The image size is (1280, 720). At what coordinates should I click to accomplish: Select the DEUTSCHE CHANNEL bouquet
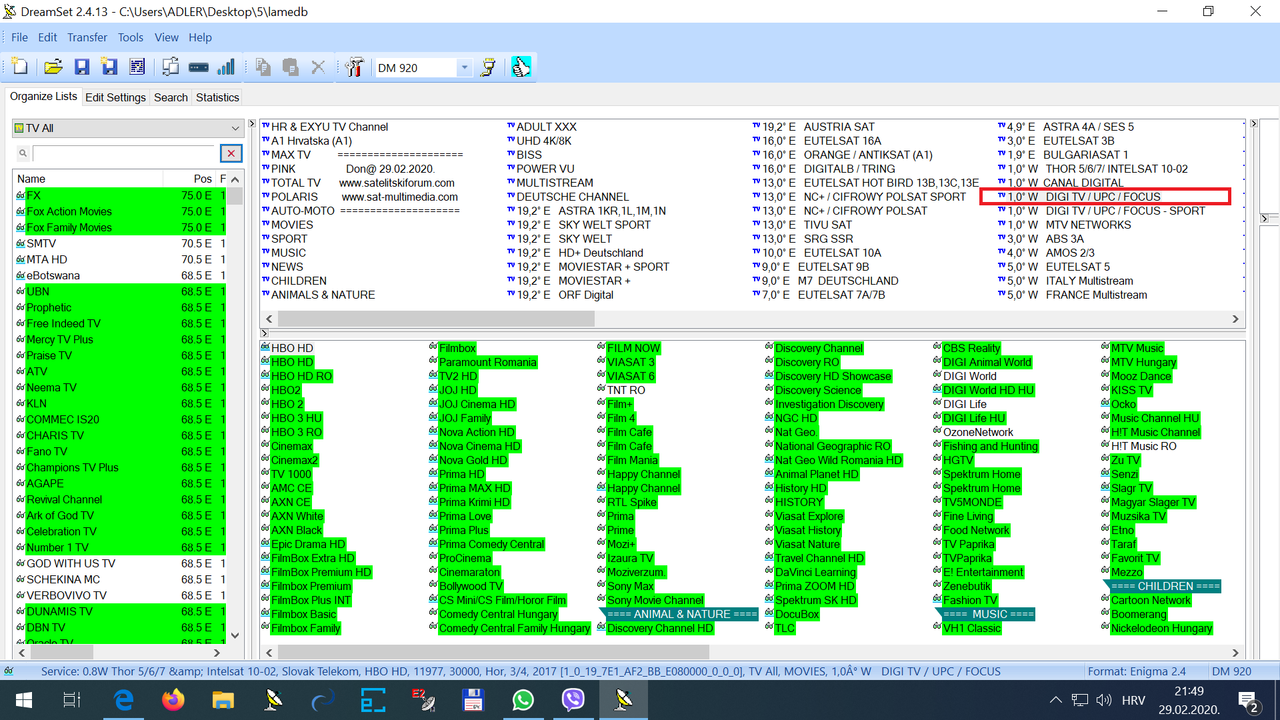(568, 197)
